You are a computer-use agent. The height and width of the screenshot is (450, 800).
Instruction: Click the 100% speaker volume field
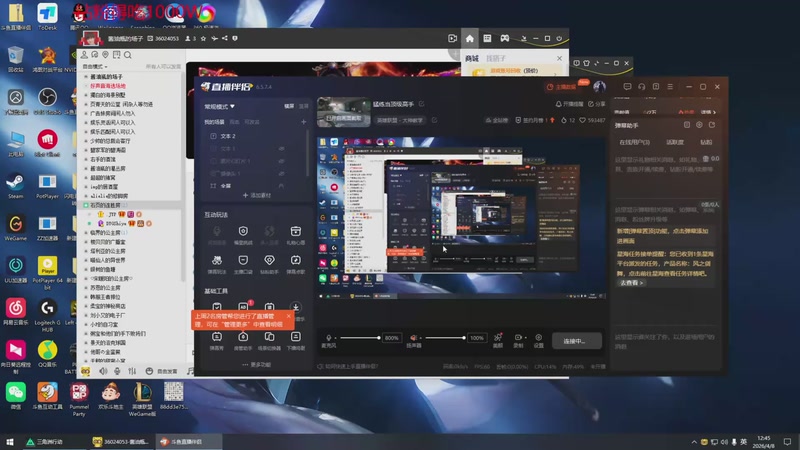(x=477, y=338)
